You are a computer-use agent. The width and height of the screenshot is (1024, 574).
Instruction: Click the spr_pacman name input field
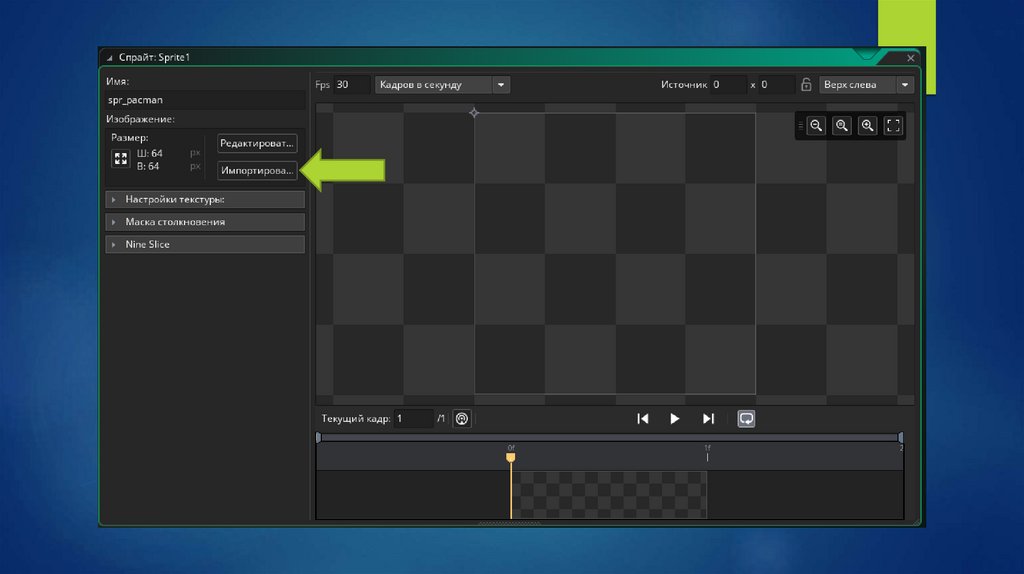[205, 101]
